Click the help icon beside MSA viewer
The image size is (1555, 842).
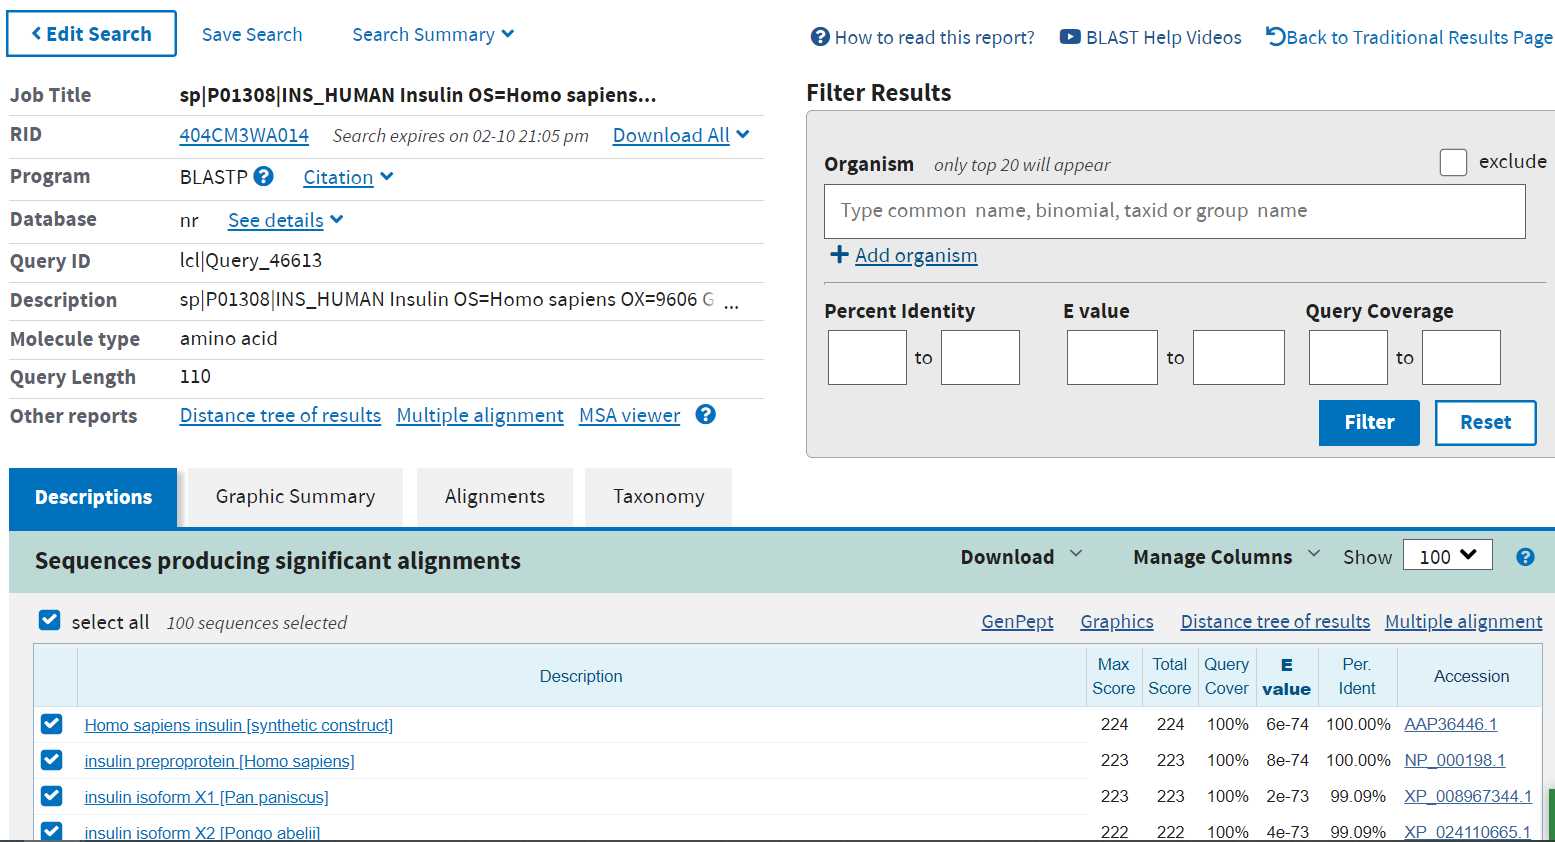coord(705,414)
